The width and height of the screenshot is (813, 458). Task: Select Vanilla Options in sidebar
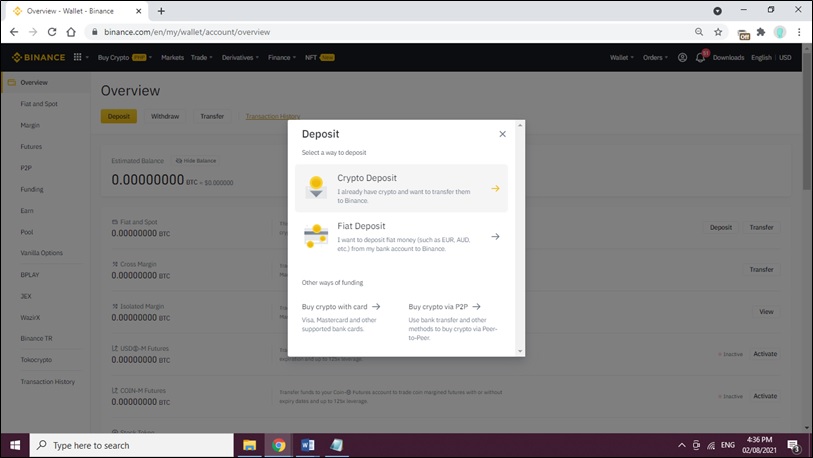pos(41,253)
